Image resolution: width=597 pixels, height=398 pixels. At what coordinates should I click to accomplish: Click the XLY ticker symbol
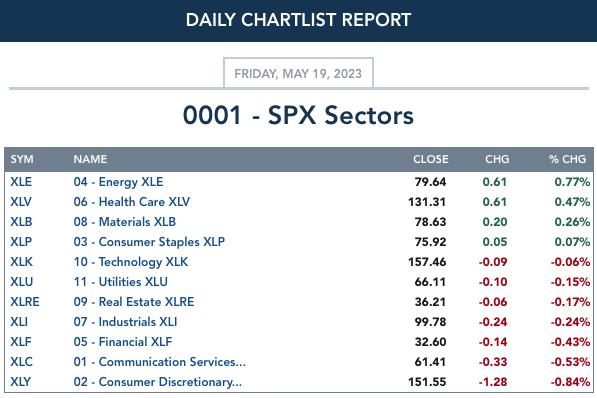click(21, 382)
